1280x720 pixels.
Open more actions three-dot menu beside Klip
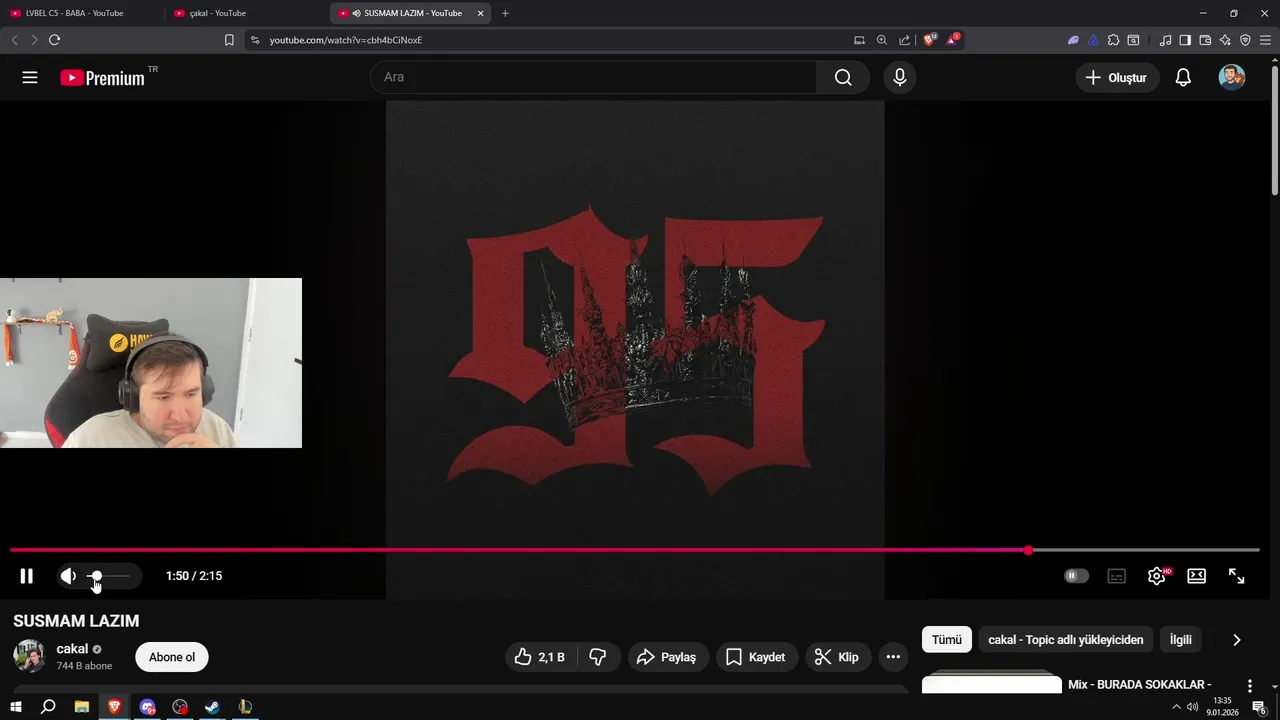pos(893,657)
